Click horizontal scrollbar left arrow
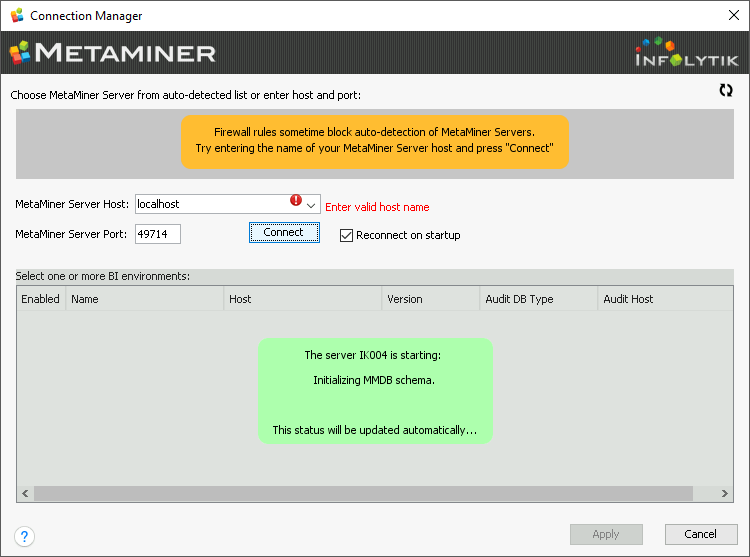Screen dimensions: 750x557 (25, 493)
